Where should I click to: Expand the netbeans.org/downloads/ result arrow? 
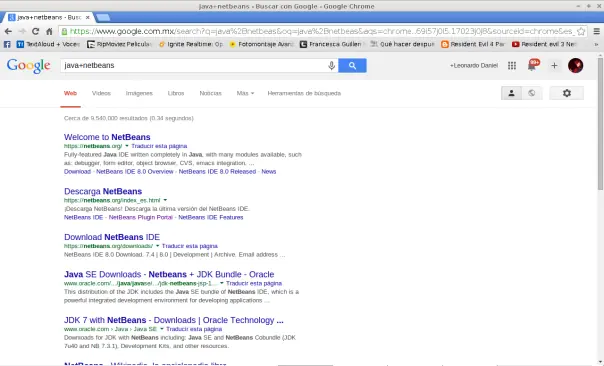point(158,246)
